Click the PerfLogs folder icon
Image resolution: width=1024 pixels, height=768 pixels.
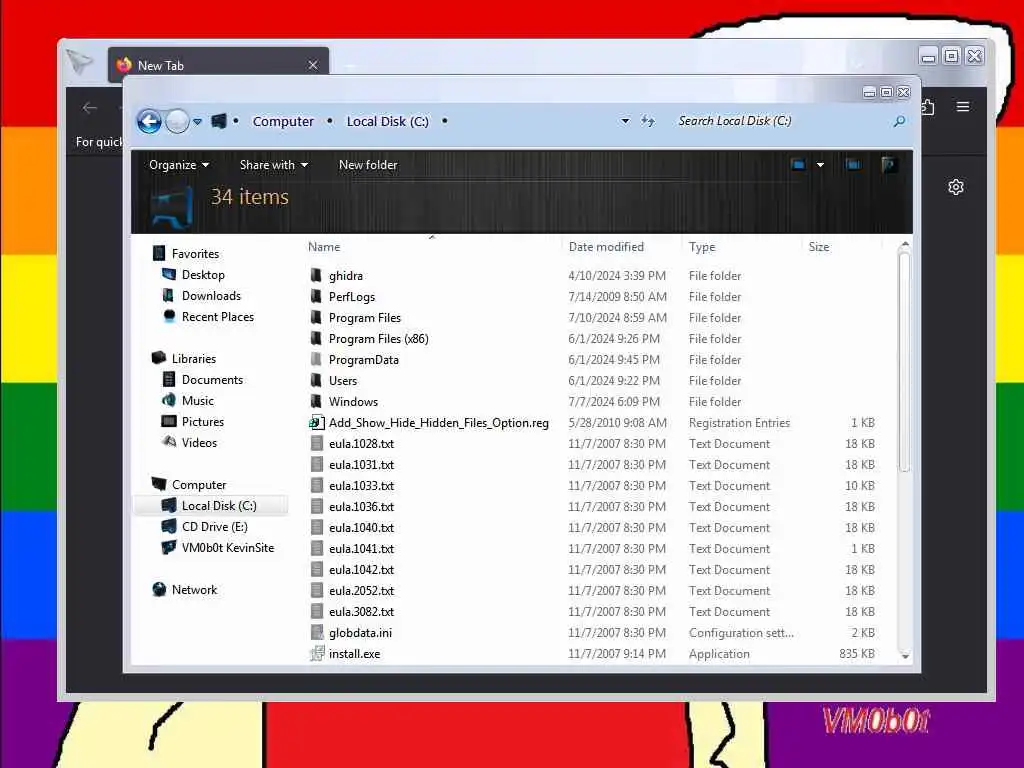(x=316, y=296)
